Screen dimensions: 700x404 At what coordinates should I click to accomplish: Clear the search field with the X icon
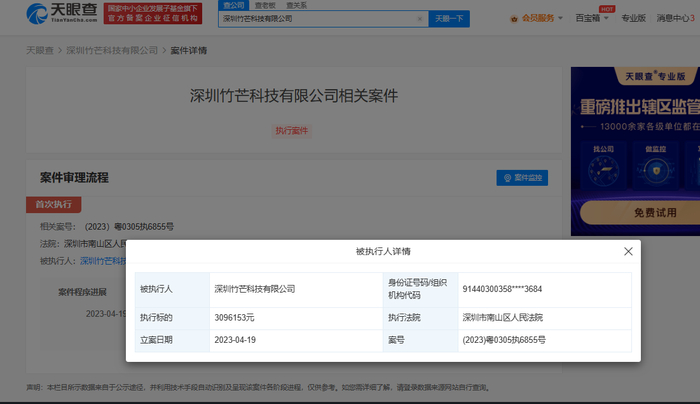click(420, 19)
